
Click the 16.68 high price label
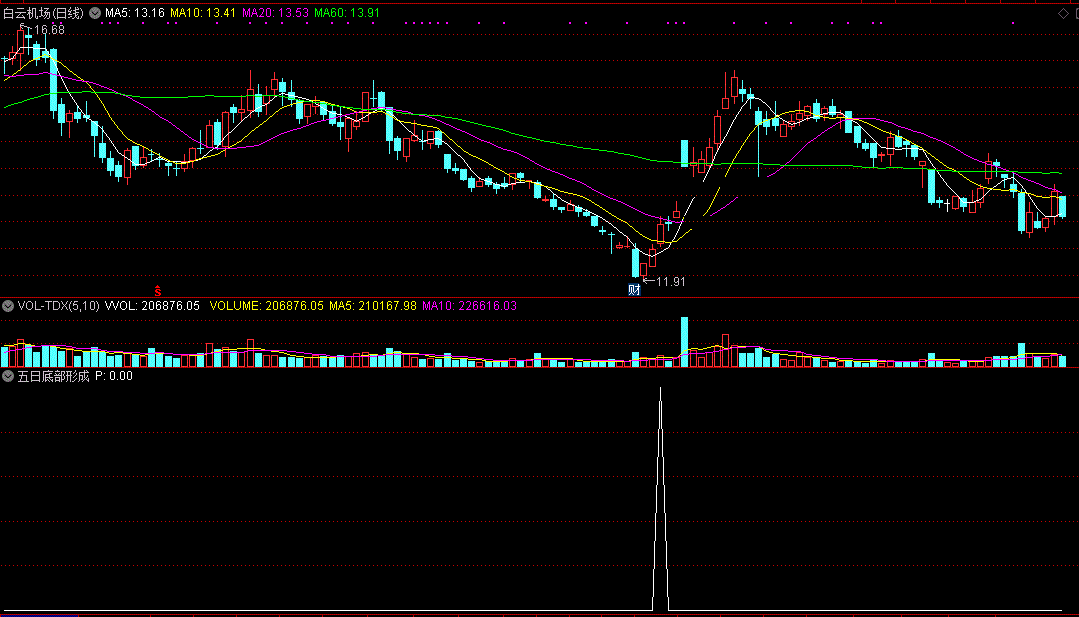point(49,30)
